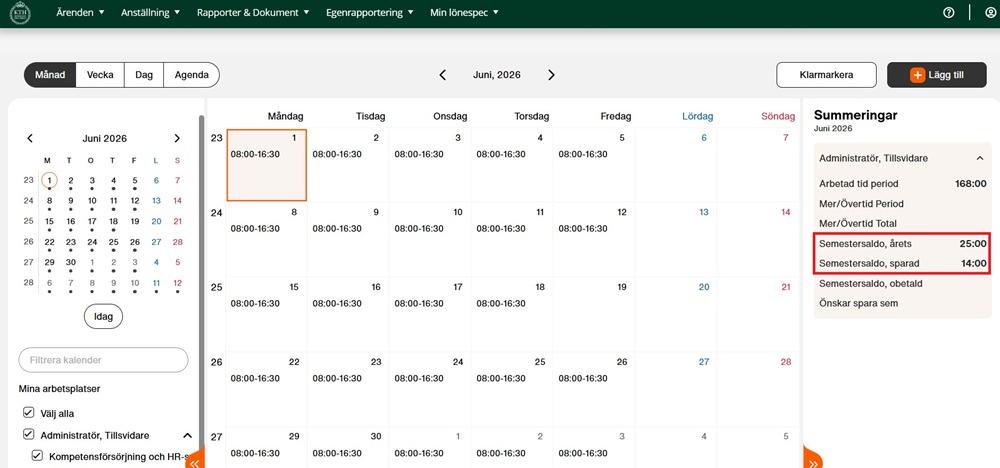Collapse Administratör, Tillsvidare workplace list chevron
The image size is (1000, 468).
(188, 435)
